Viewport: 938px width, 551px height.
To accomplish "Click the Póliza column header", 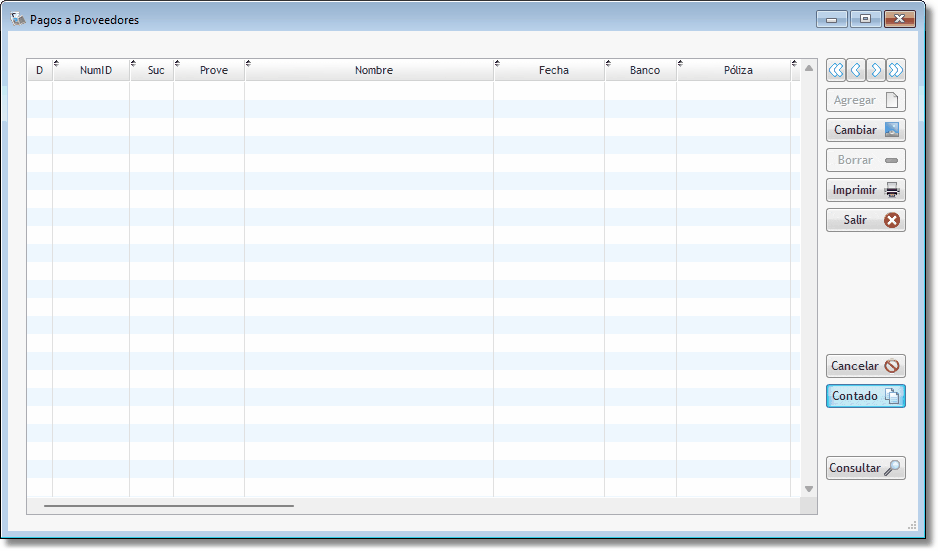I will pos(738,70).
